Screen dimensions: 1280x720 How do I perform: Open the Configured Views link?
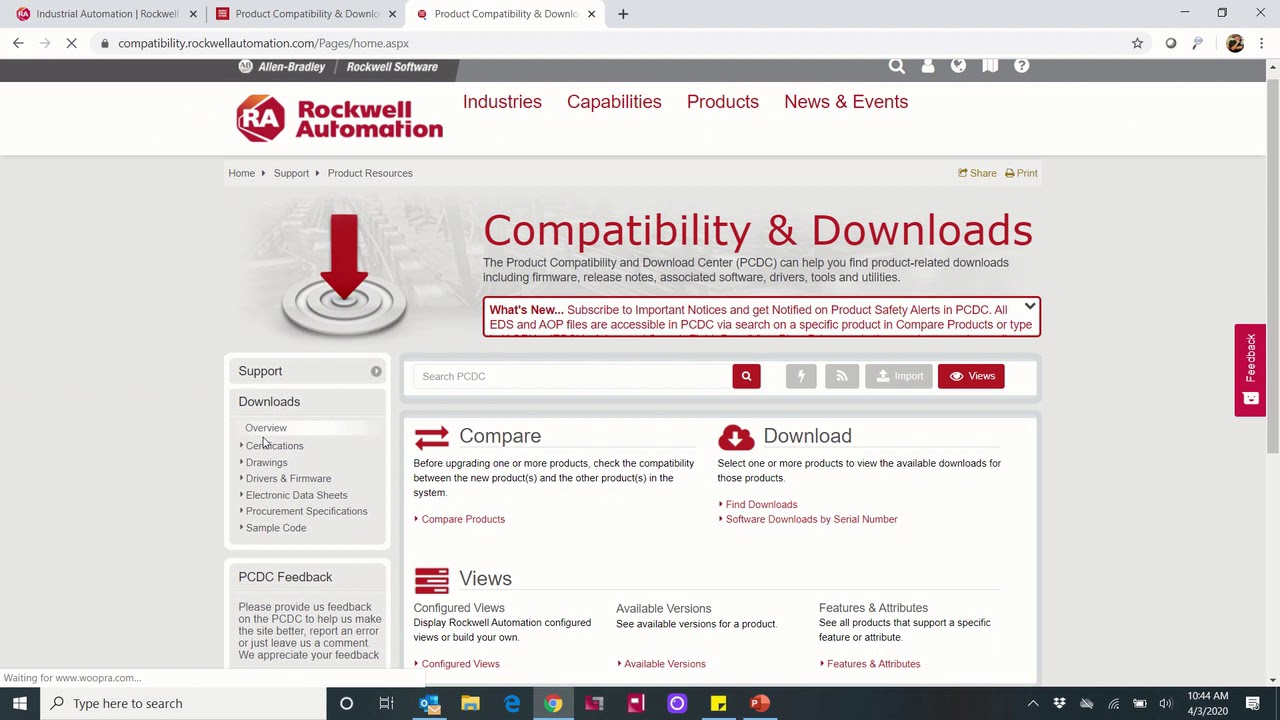[x=460, y=664]
